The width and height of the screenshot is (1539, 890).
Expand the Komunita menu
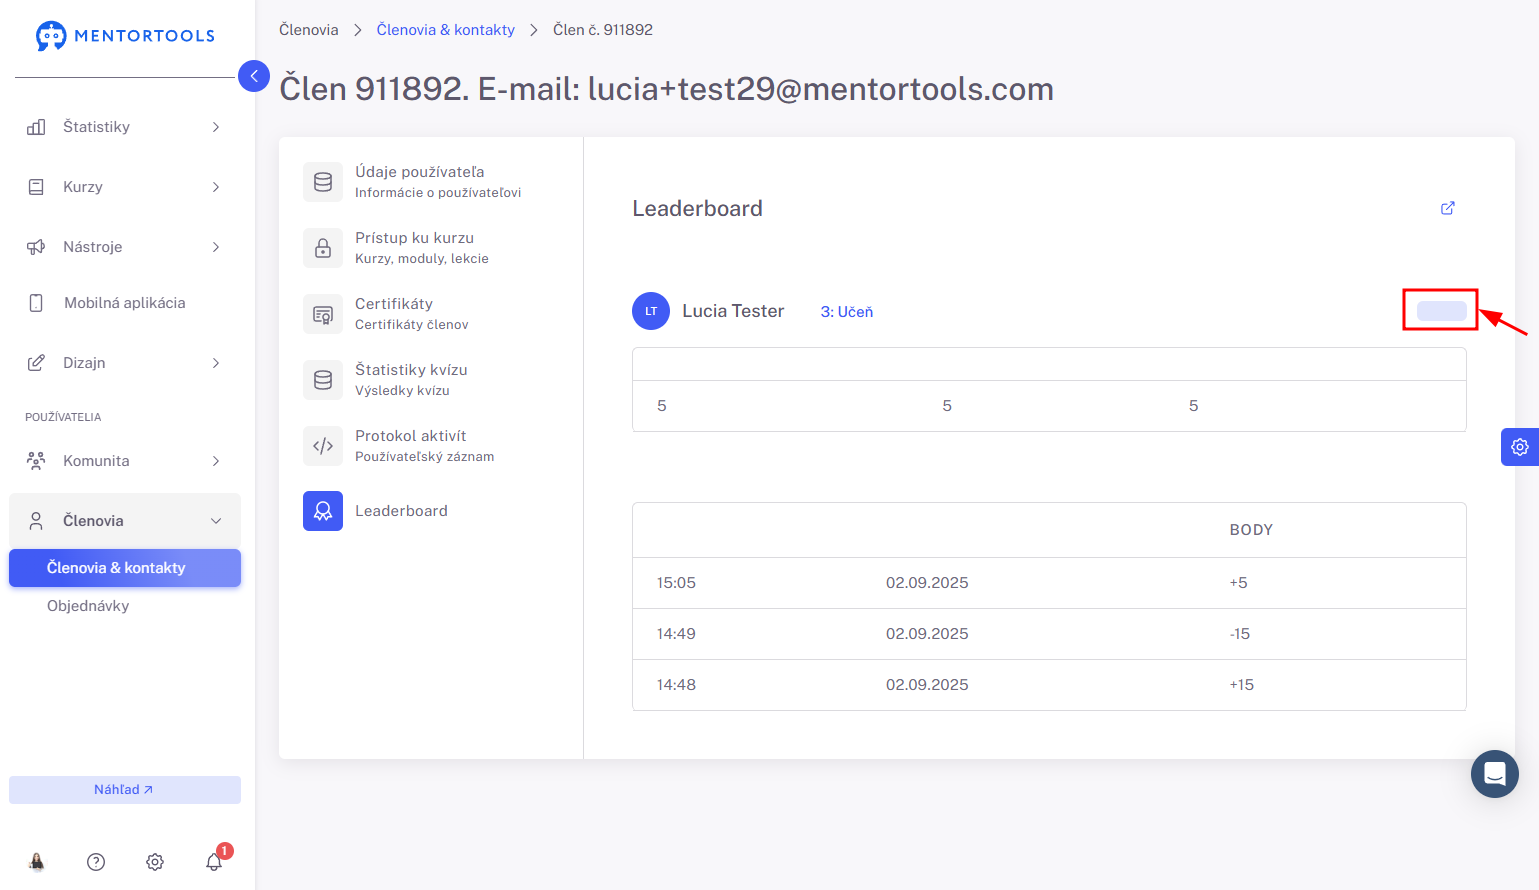124,461
